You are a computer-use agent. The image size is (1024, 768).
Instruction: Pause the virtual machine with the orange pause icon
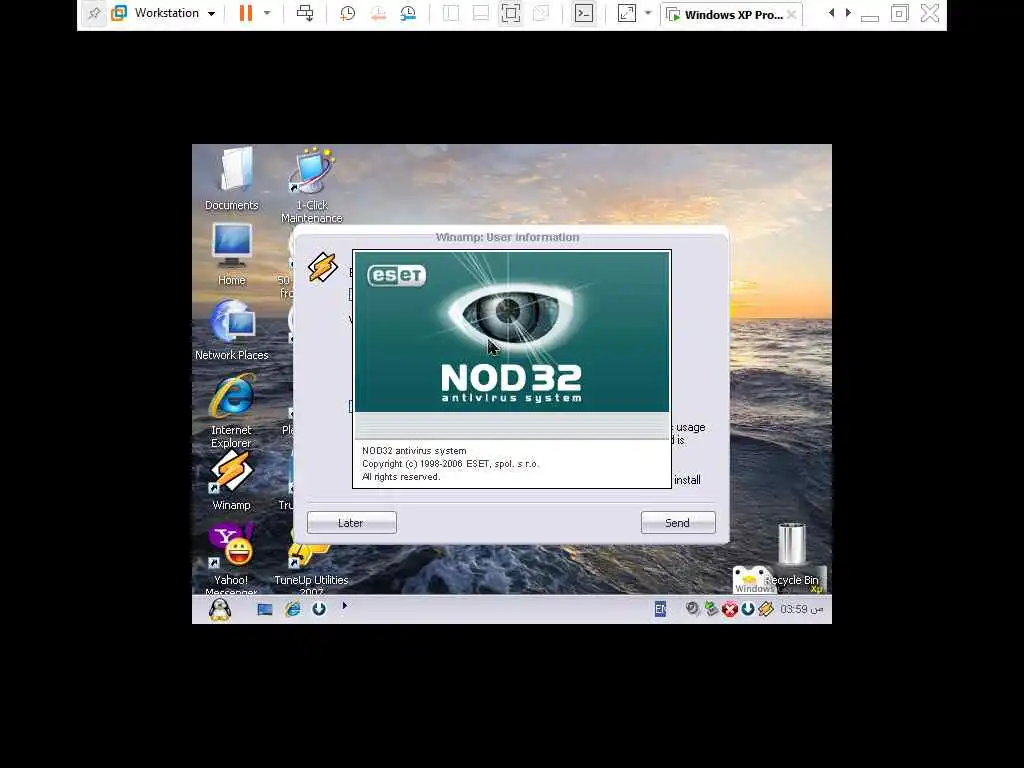tap(246, 13)
